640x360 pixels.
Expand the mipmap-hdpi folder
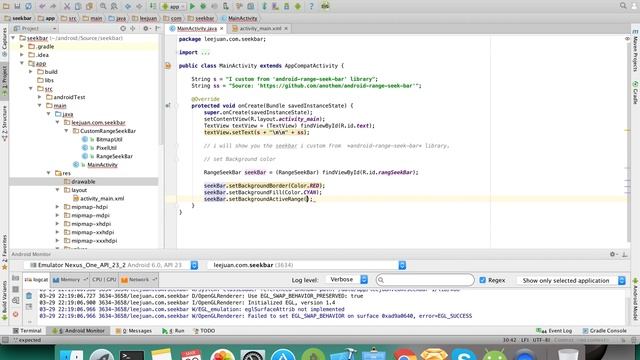58,207
